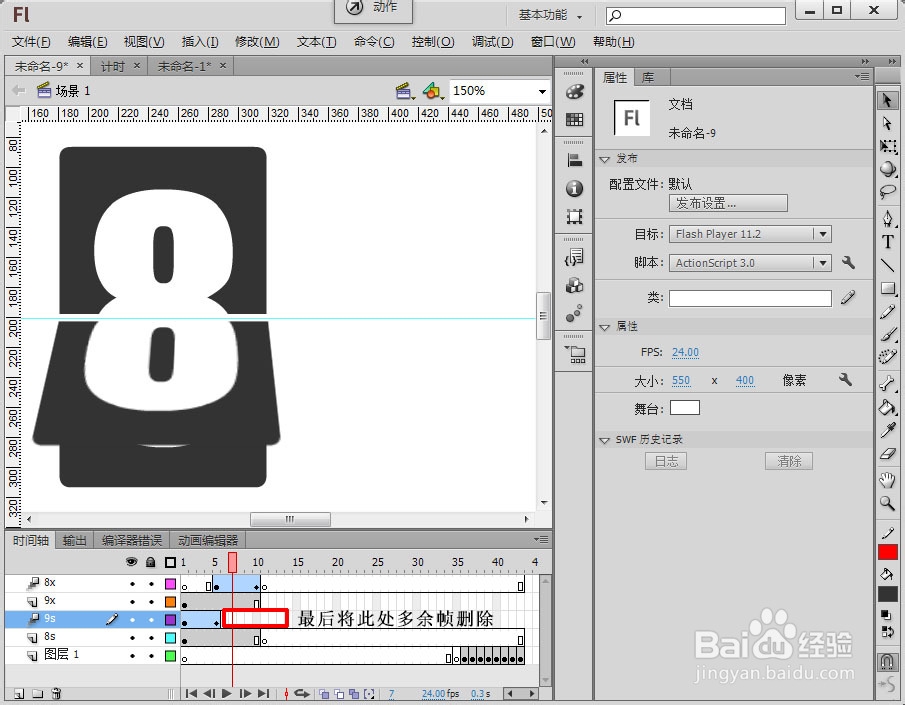
Task: Open the Align panel from the dock
Action: coord(575,159)
